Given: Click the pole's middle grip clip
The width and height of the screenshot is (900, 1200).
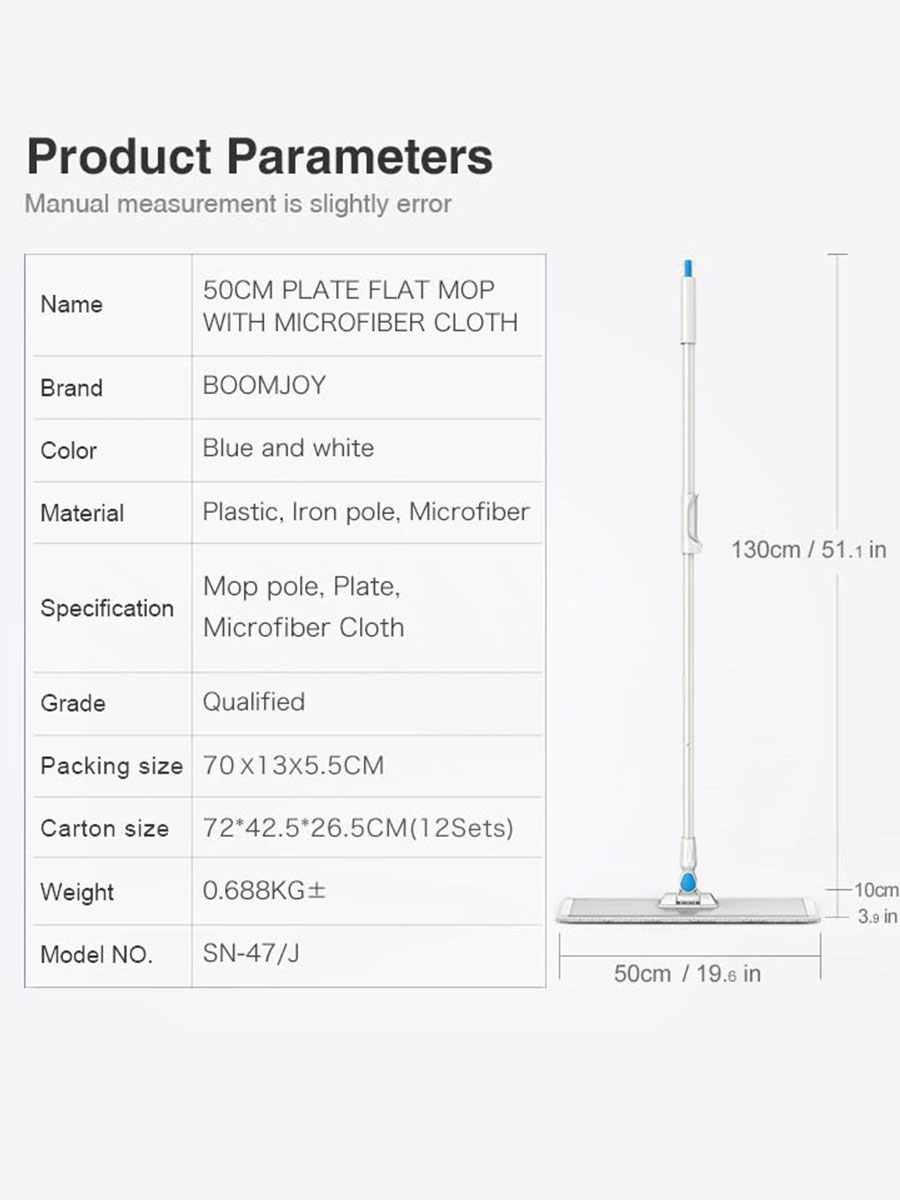Looking at the screenshot, I should 691,524.
